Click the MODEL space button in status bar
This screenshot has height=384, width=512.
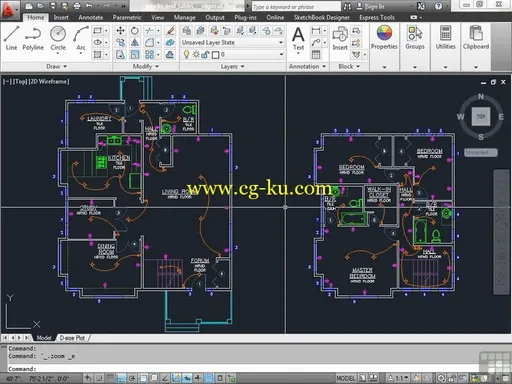(346, 378)
